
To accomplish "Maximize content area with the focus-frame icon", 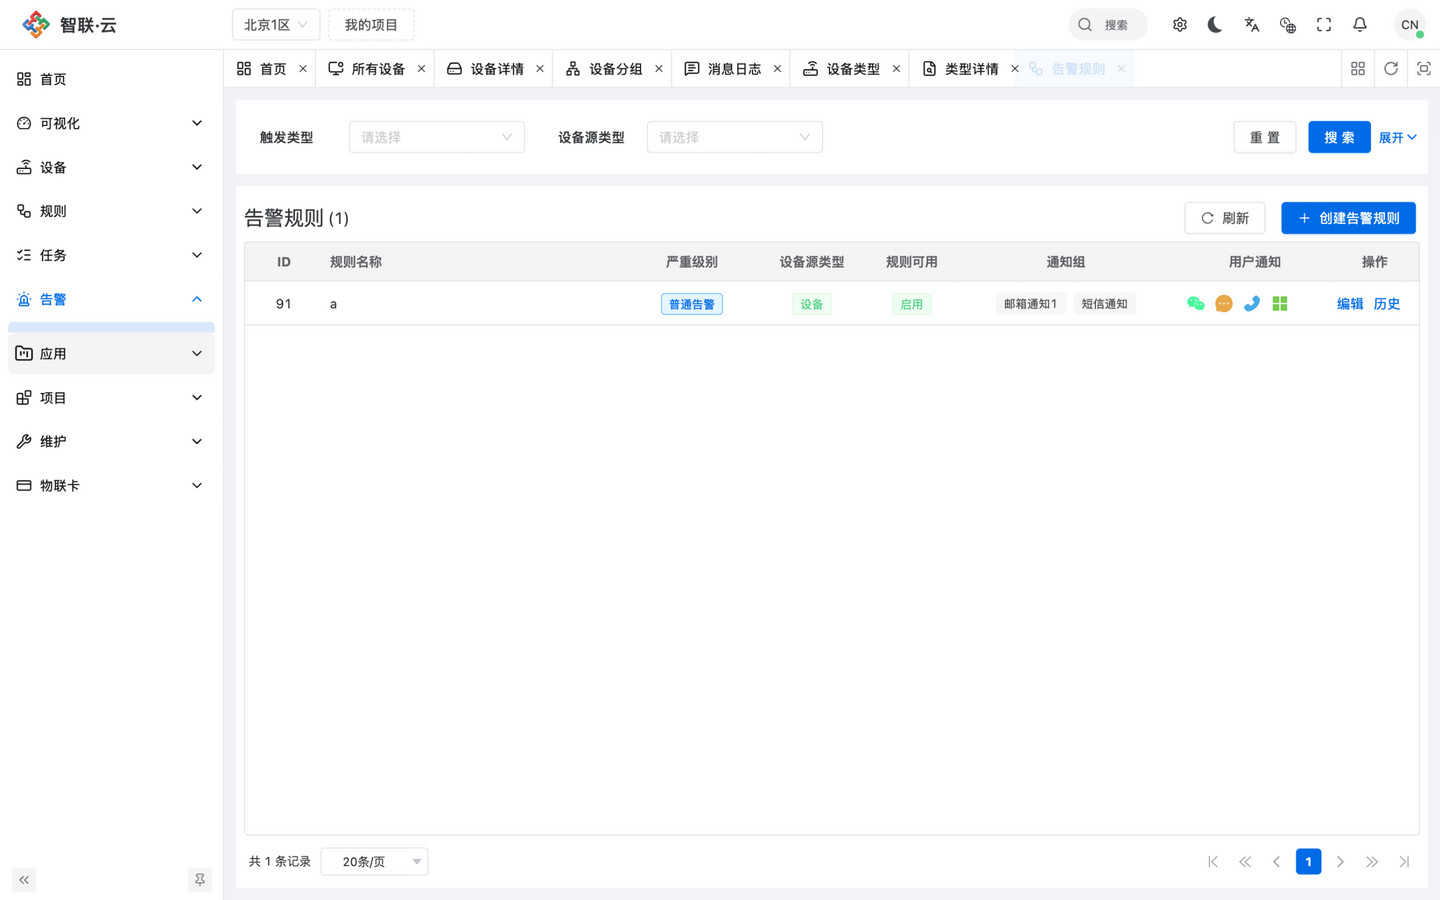I will tap(1424, 69).
